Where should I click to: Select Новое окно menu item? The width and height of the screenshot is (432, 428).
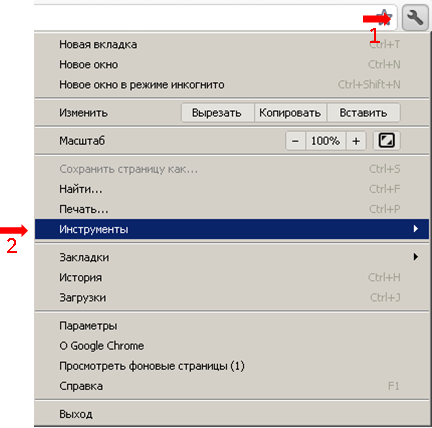(231, 64)
